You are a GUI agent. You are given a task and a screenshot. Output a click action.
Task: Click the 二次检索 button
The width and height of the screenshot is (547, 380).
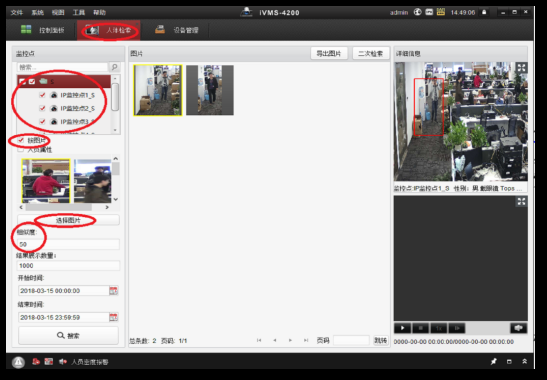(x=370, y=53)
